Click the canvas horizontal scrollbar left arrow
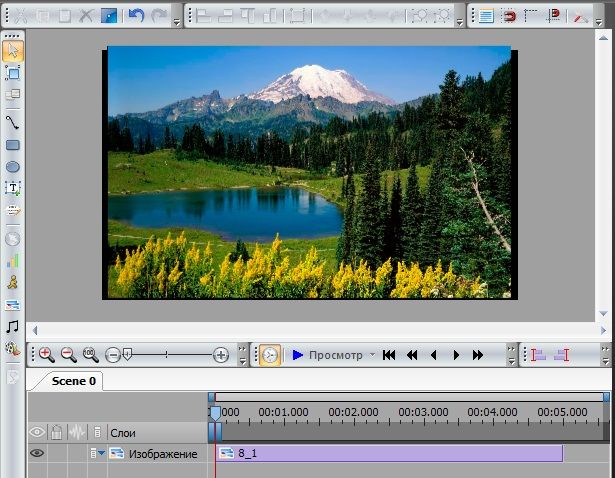615x478 pixels. pyautogui.click(x=35, y=331)
